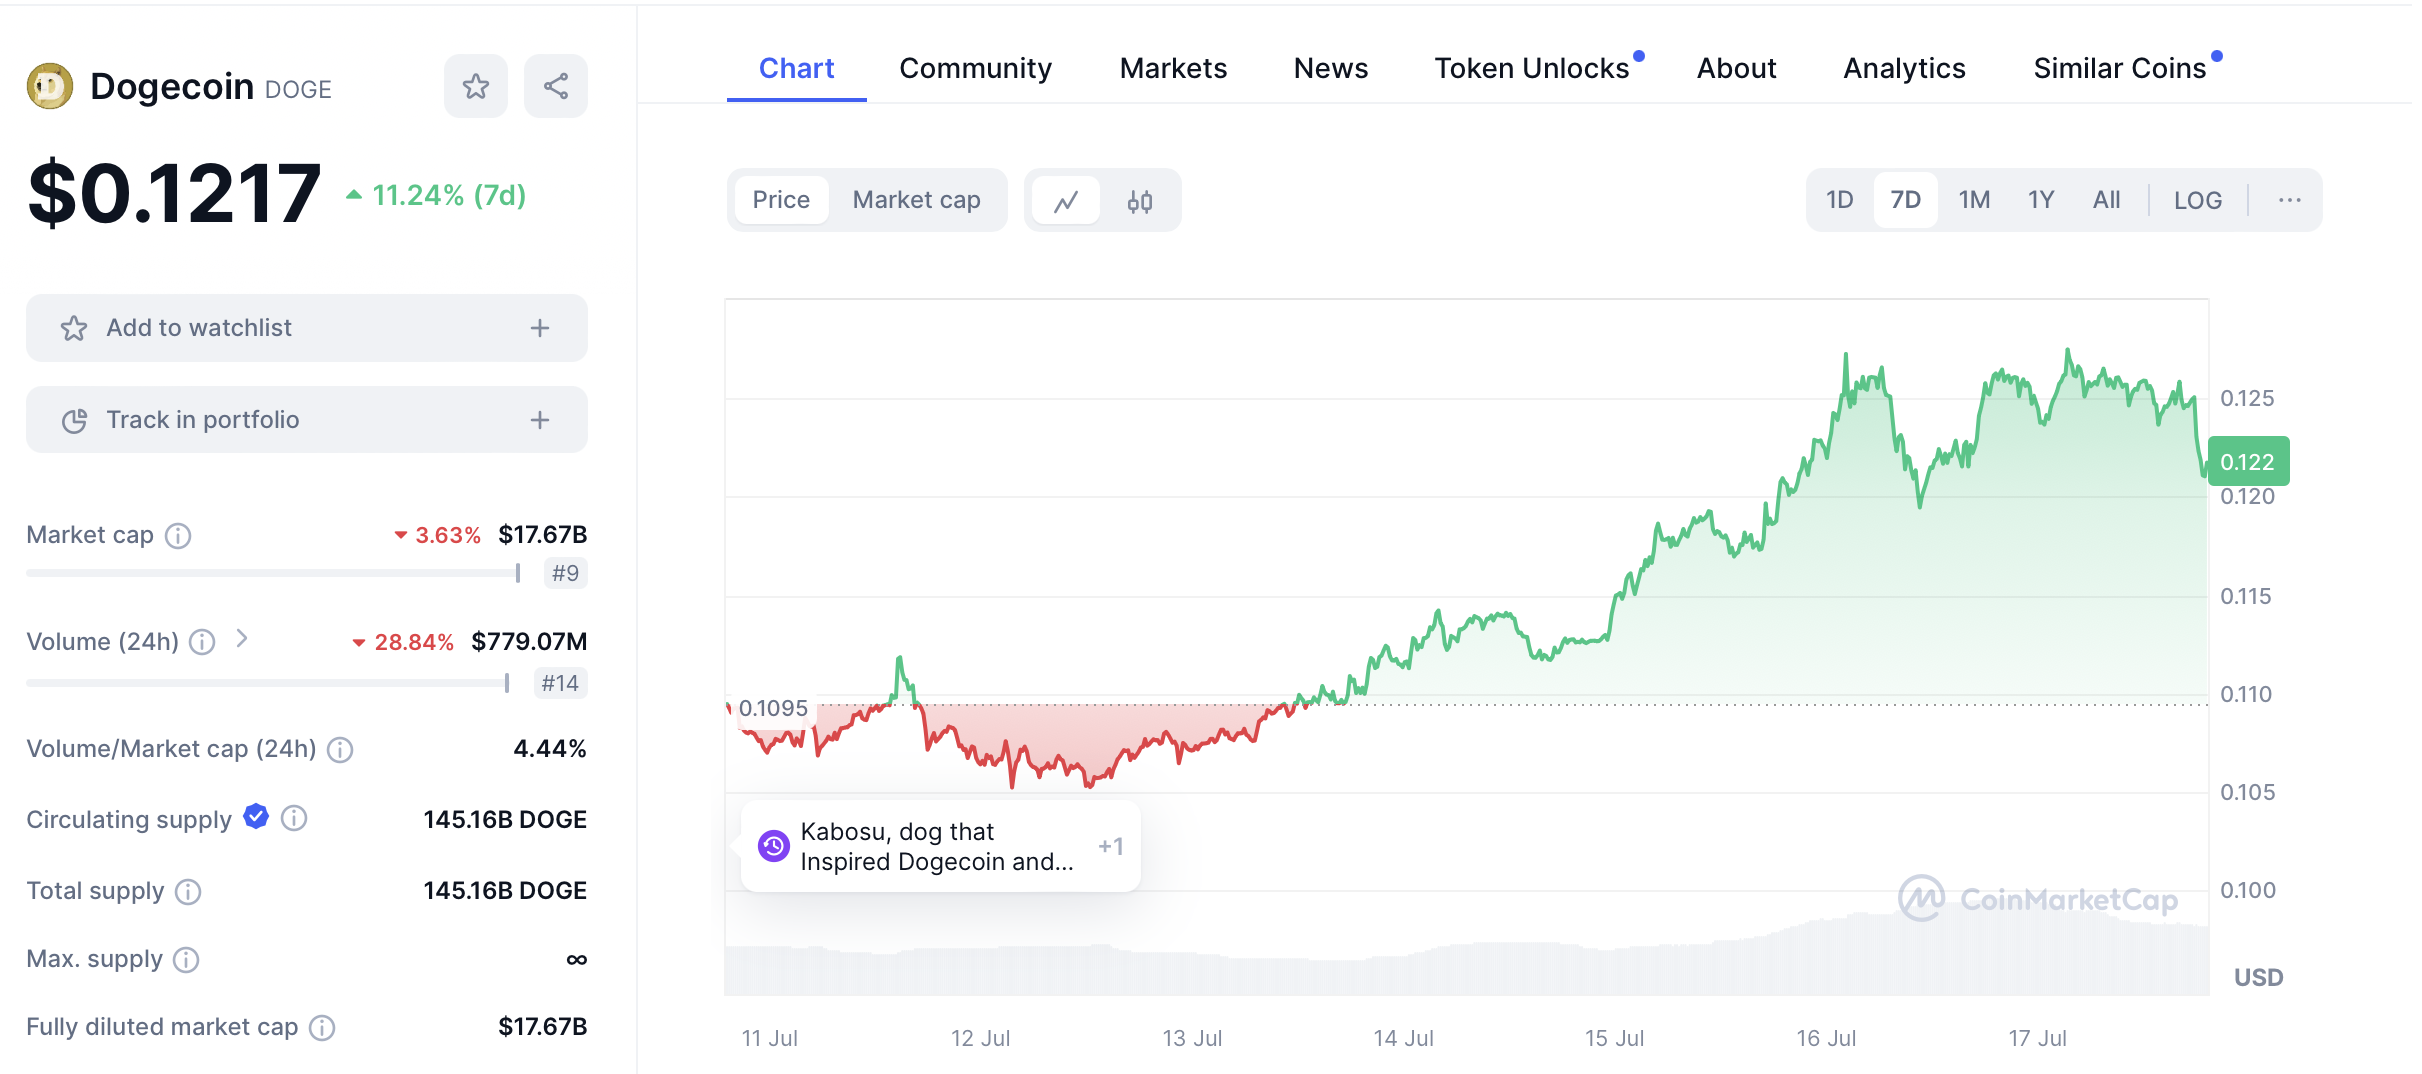The height and width of the screenshot is (1074, 2422).
Task: Select the 1Y time range button
Action: tap(2041, 200)
